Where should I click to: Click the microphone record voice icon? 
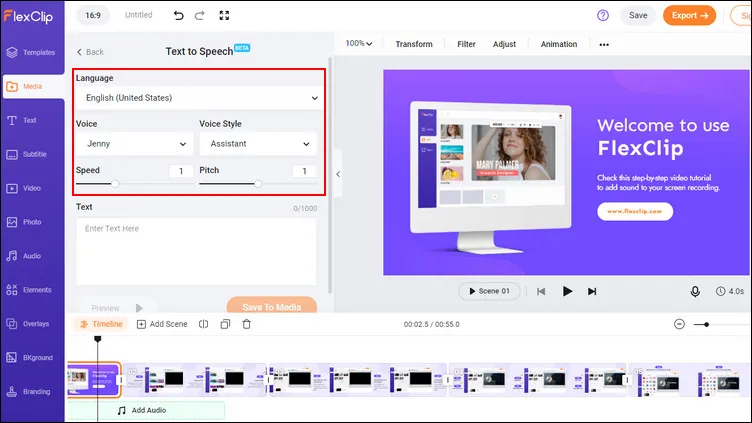pos(695,291)
